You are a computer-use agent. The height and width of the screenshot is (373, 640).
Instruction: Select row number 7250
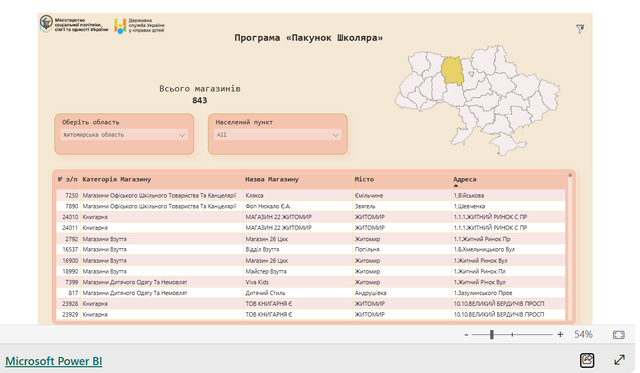tap(71, 195)
